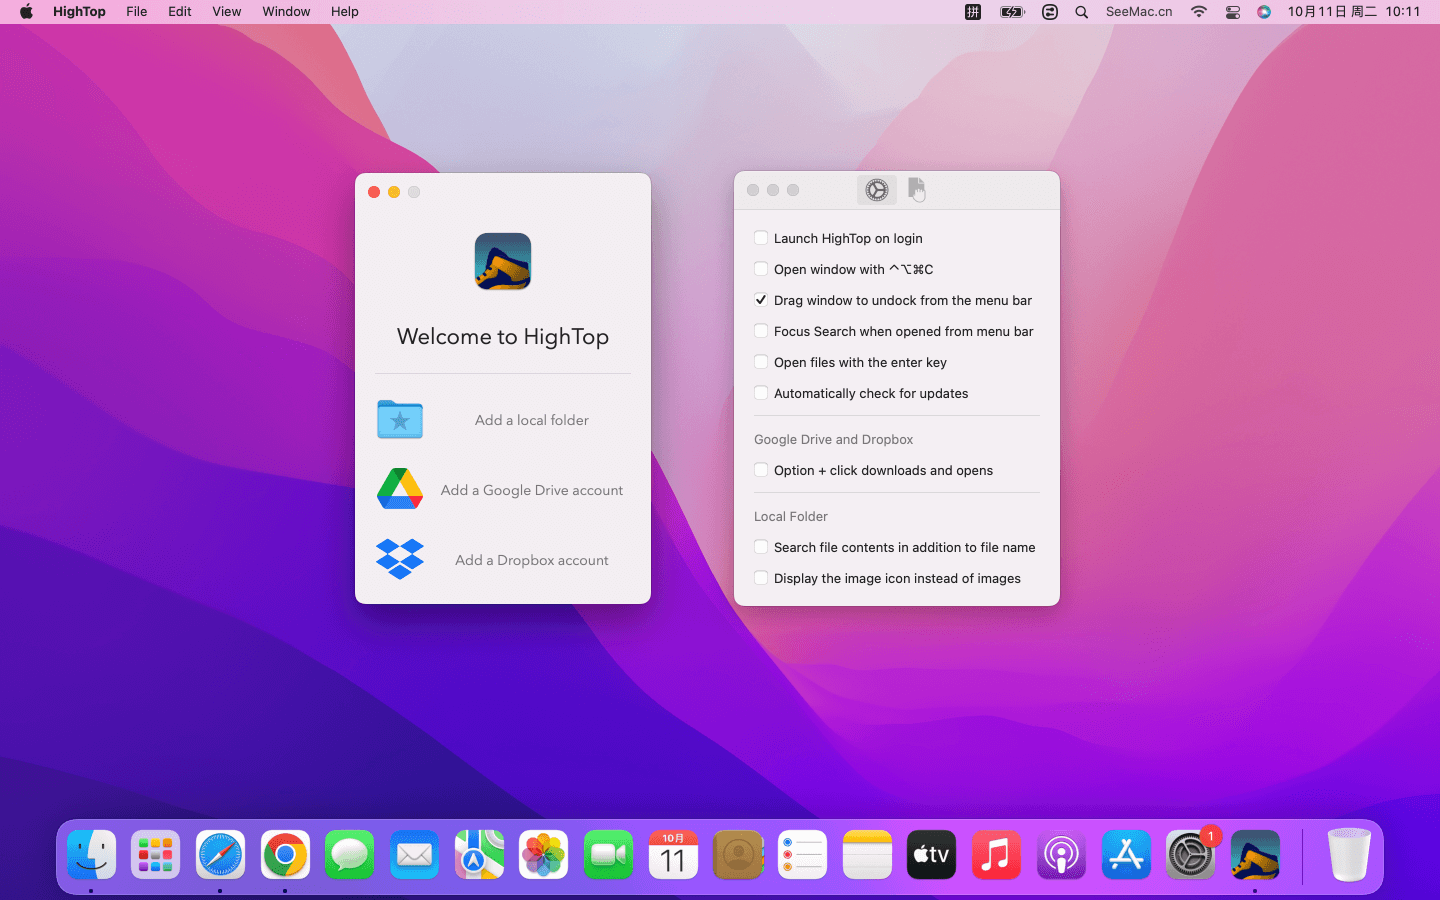Open Spotlight search in the menu bar

tap(1081, 12)
